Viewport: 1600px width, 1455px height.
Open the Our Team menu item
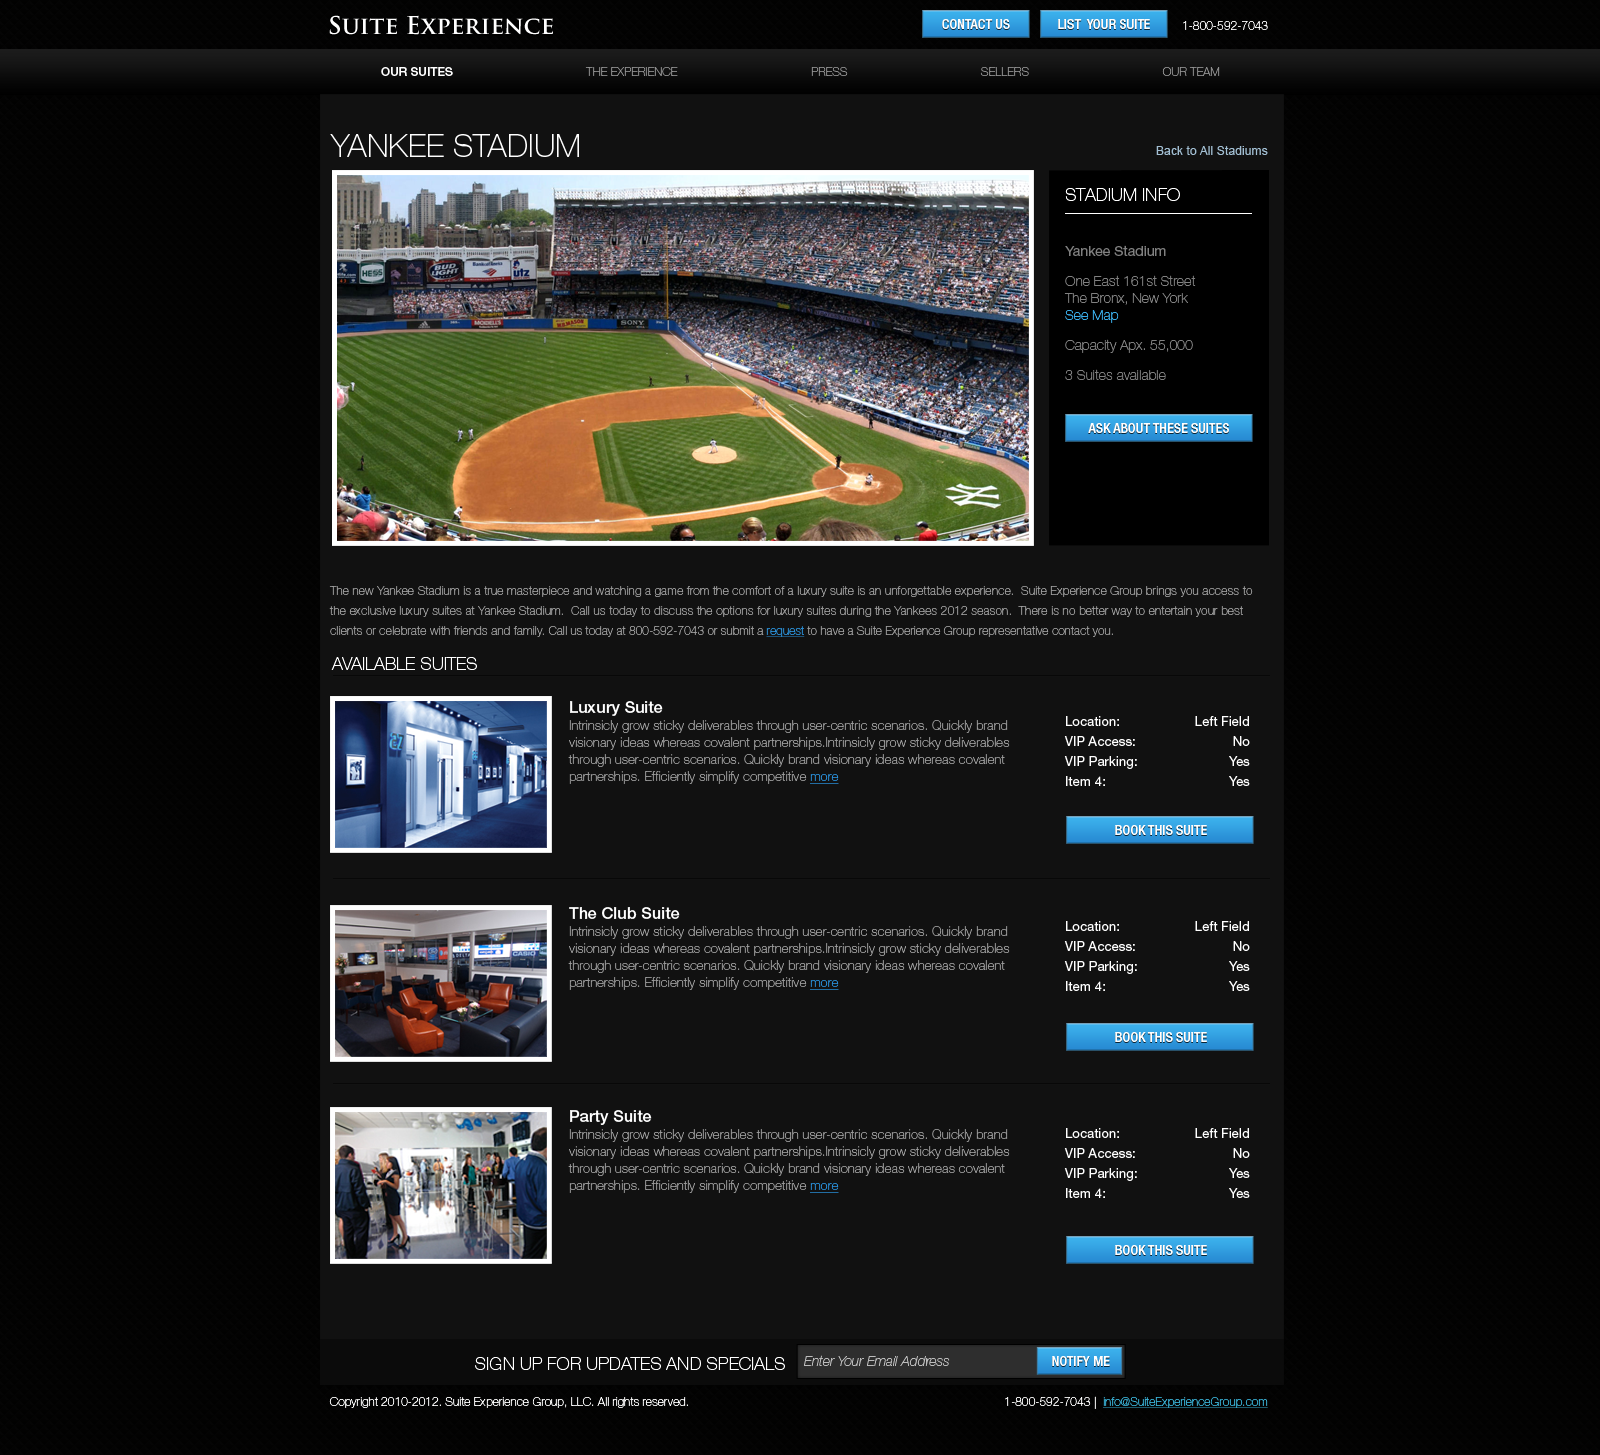tap(1190, 72)
